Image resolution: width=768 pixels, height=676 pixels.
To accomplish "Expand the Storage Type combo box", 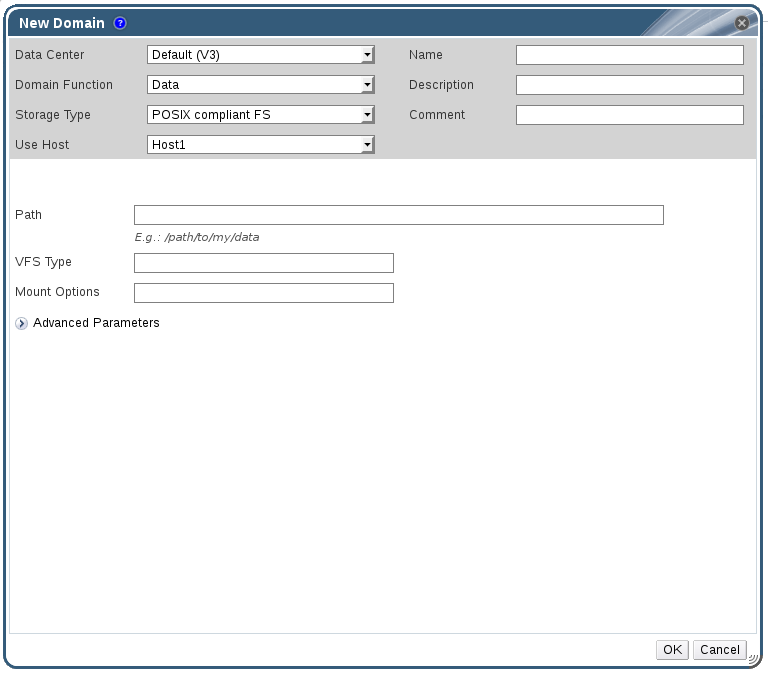I will 260,115.
